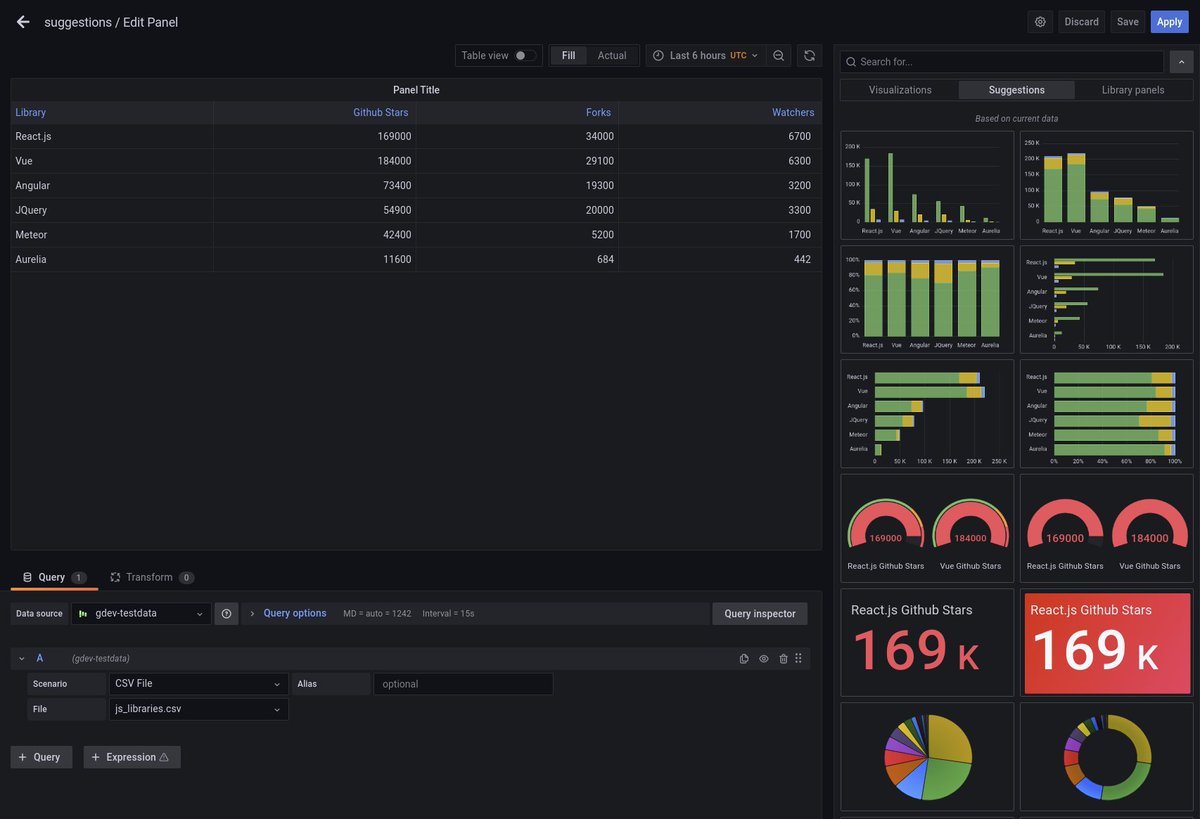Apply the panel changes

pyautogui.click(x=1169, y=22)
